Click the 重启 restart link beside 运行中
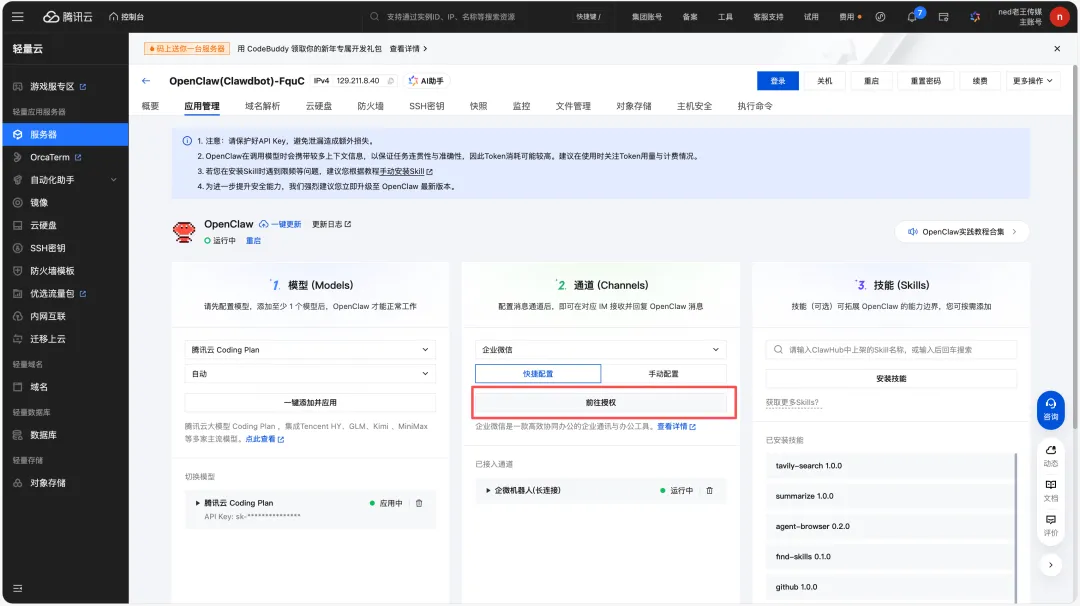The width and height of the screenshot is (1080, 606). click(253, 240)
